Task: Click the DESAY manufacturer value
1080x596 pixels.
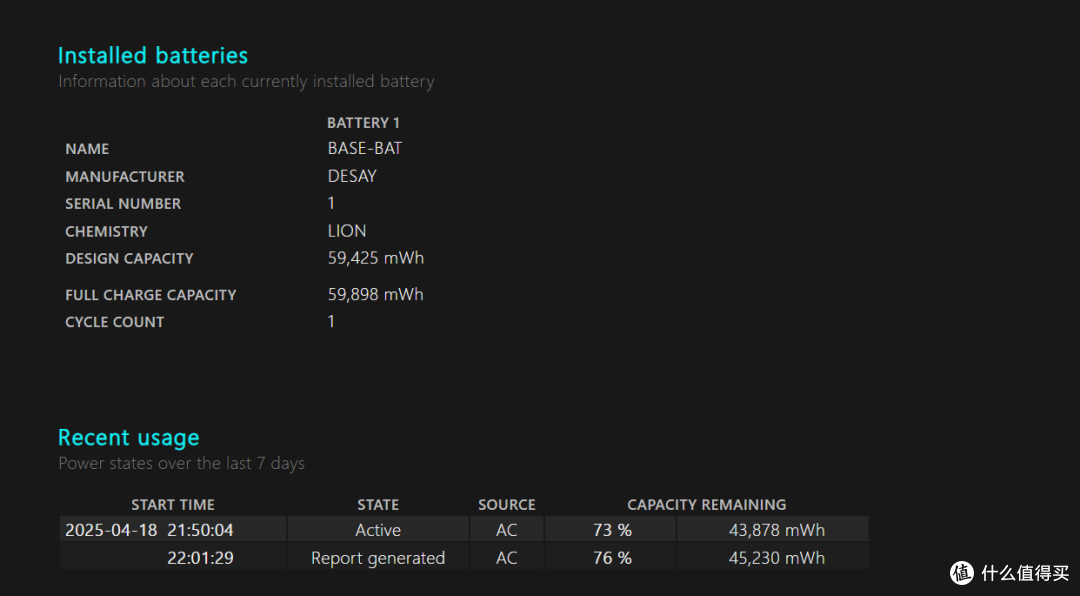Action: [x=352, y=176]
